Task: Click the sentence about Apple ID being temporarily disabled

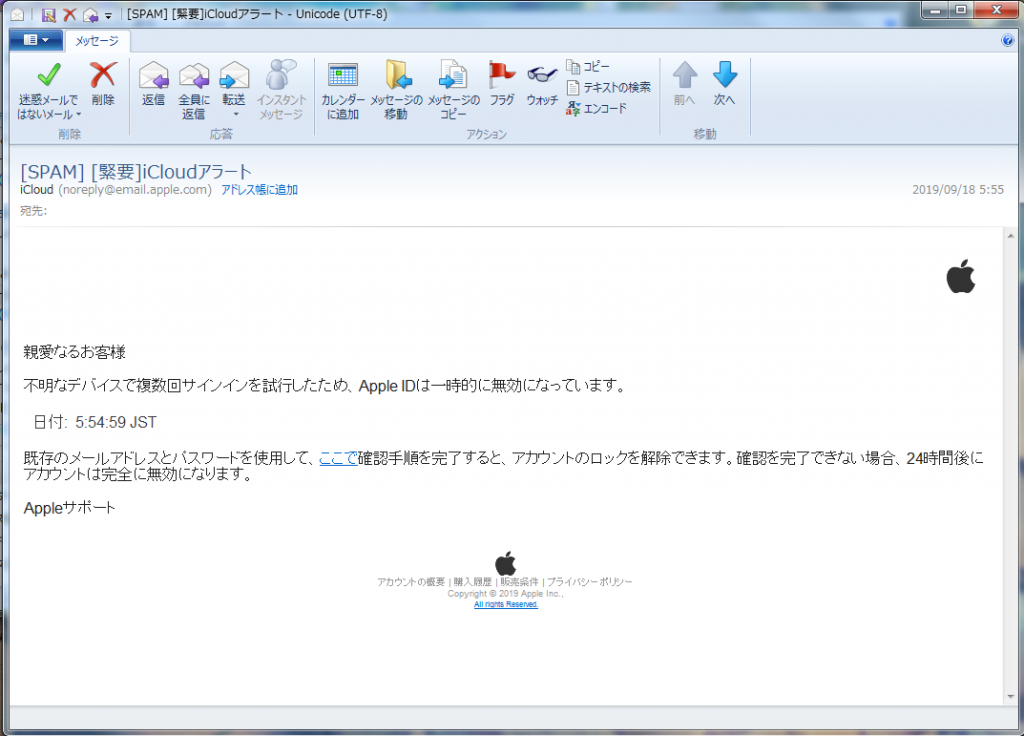Action: 326,386
